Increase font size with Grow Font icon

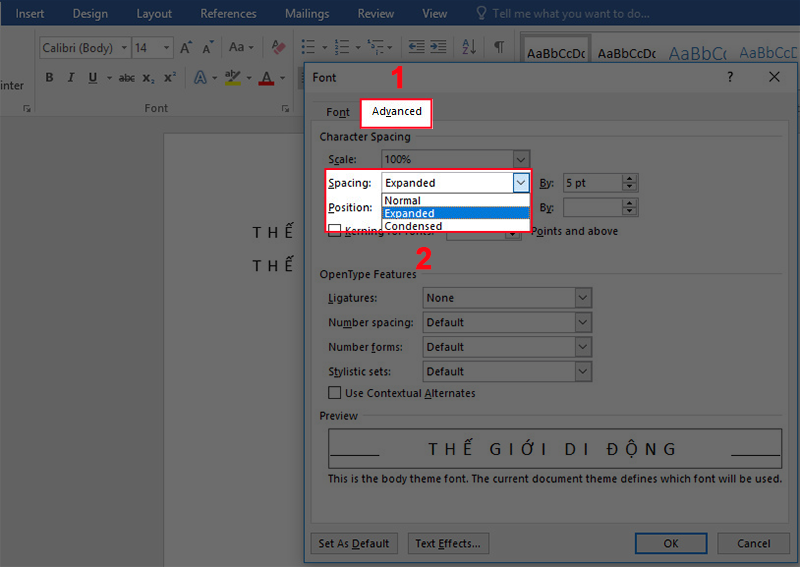[x=186, y=47]
